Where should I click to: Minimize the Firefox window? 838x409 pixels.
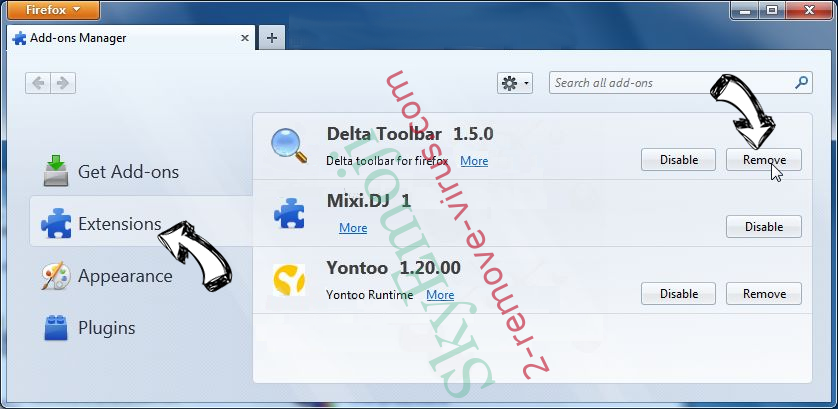coord(745,9)
